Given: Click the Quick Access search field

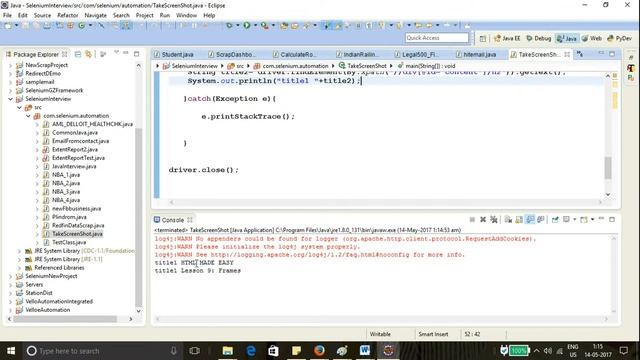Looking at the screenshot, I should pos(437,38).
